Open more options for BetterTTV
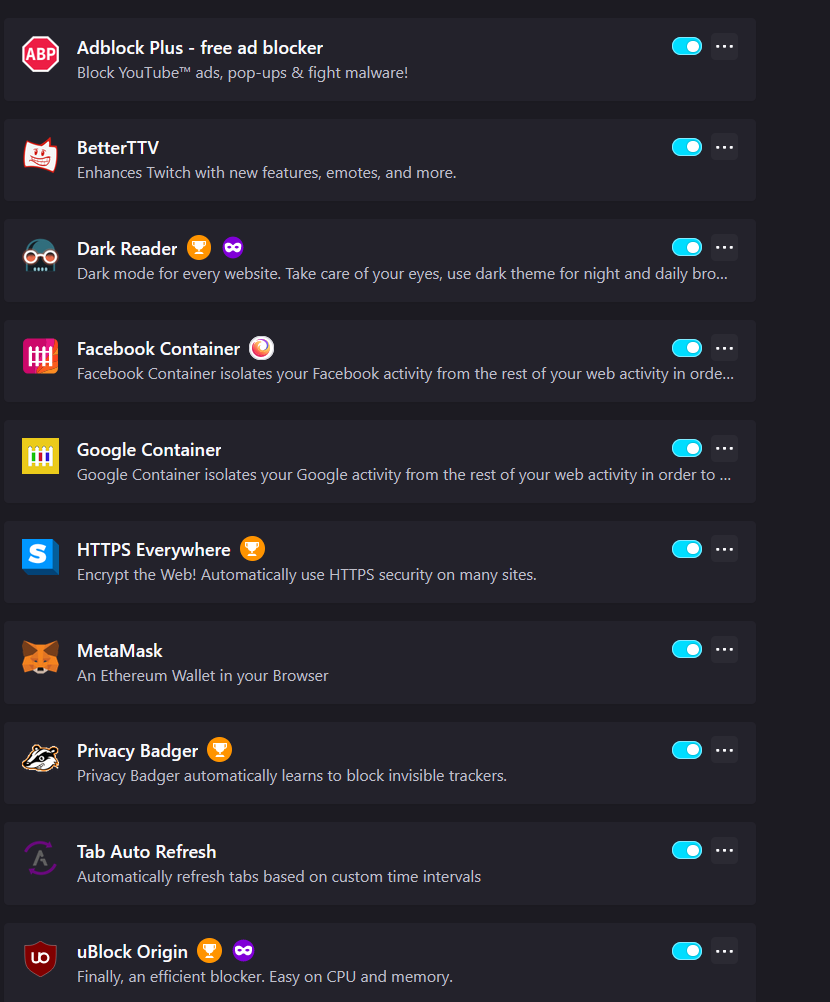 [725, 147]
